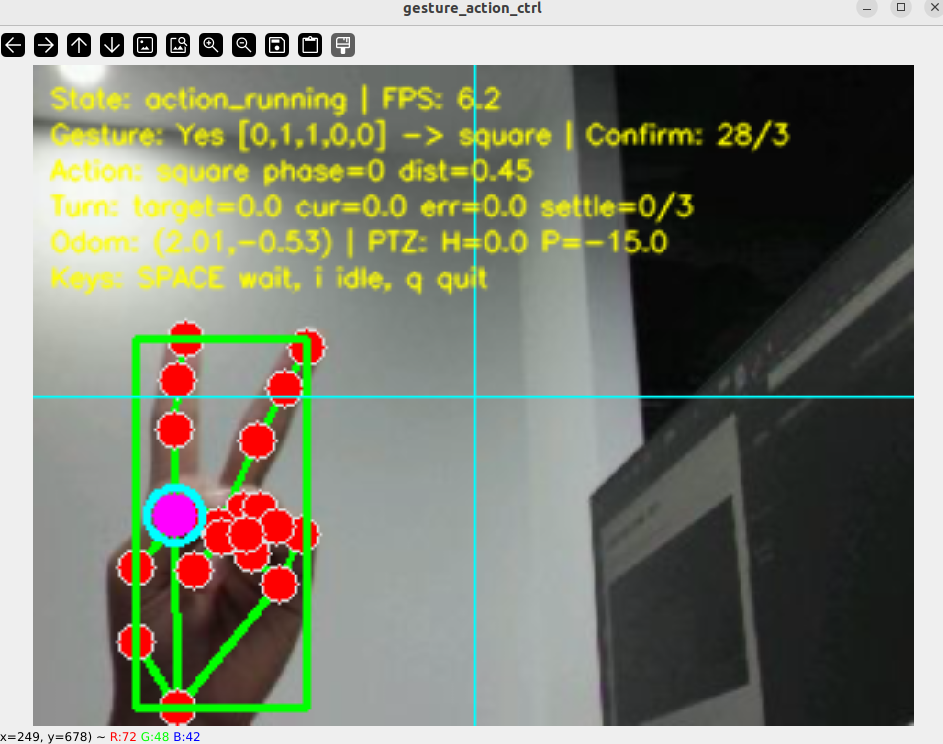Click the blue B:42 value in status bar

click(x=186, y=737)
